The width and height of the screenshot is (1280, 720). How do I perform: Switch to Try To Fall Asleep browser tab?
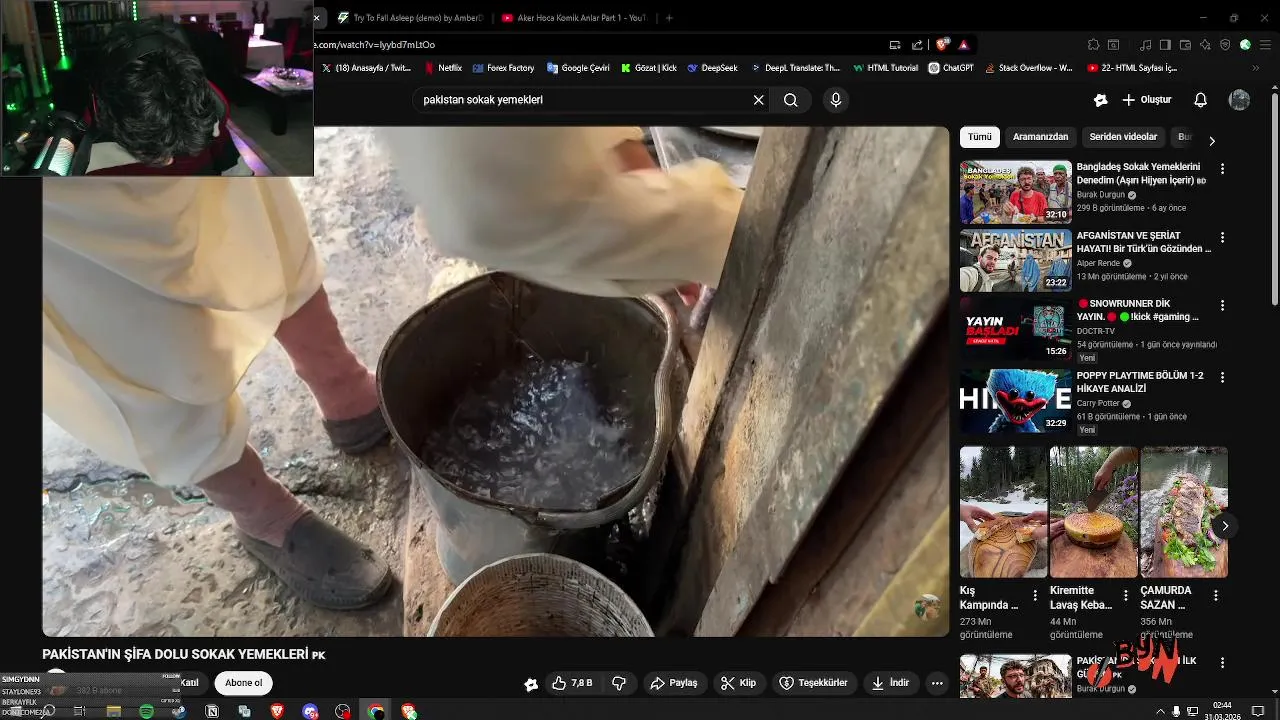point(410,18)
